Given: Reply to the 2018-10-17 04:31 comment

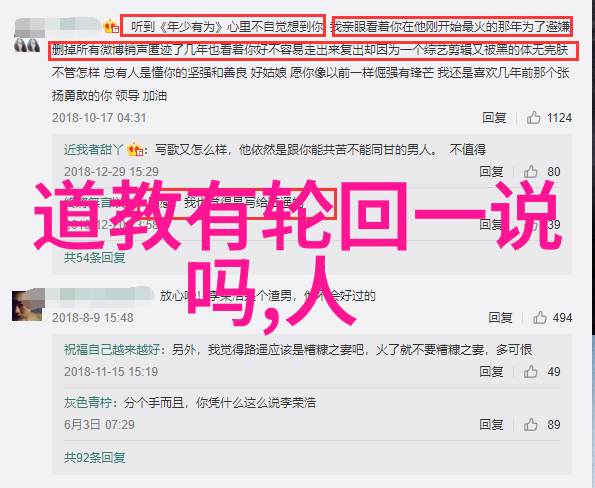Looking at the screenshot, I should click(x=494, y=118).
